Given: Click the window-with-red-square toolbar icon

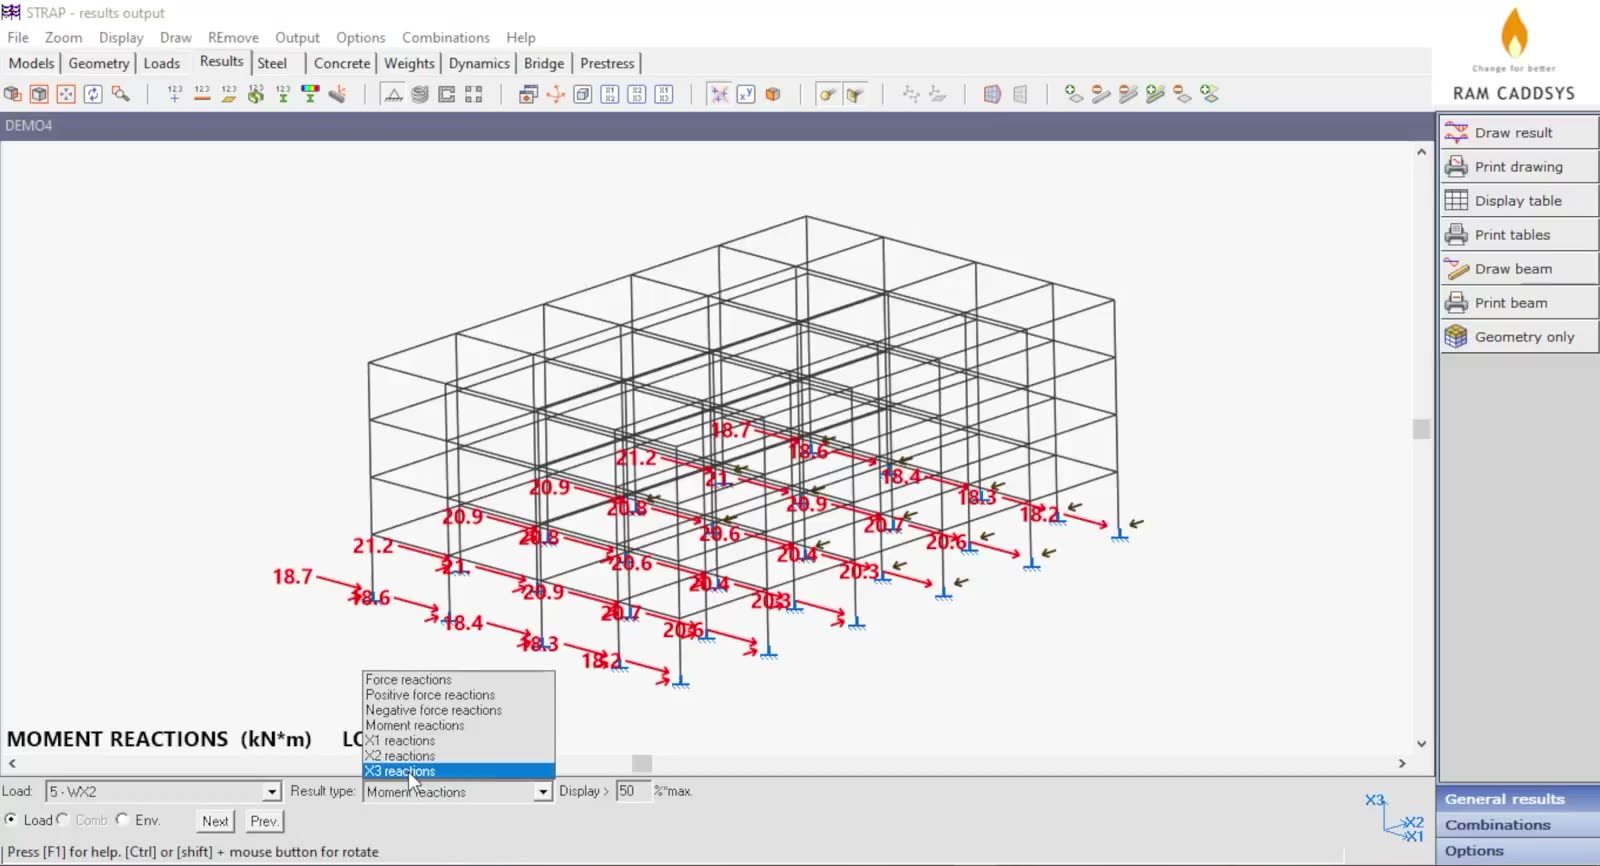Looking at the screenshot, I should coord(528,94).
